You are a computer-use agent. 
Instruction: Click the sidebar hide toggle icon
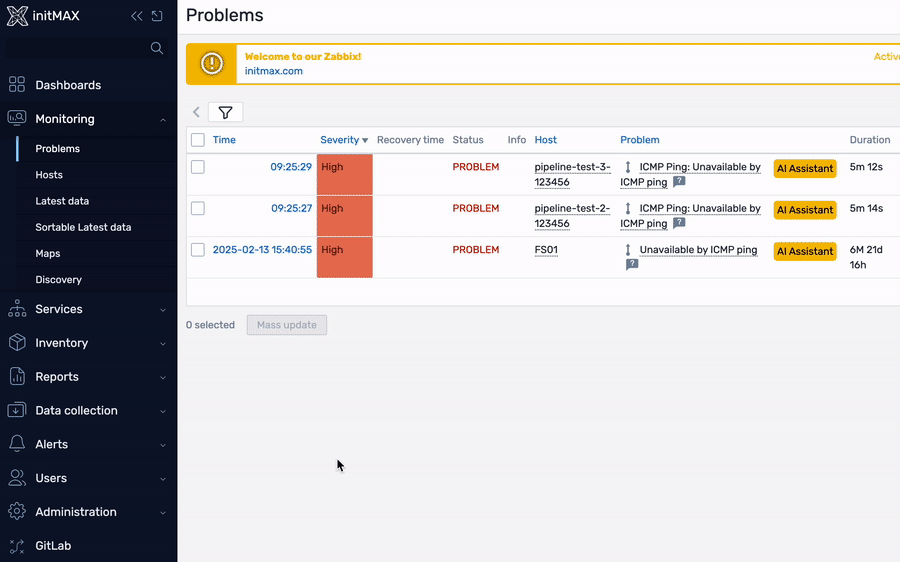click(x=157, y=17)
